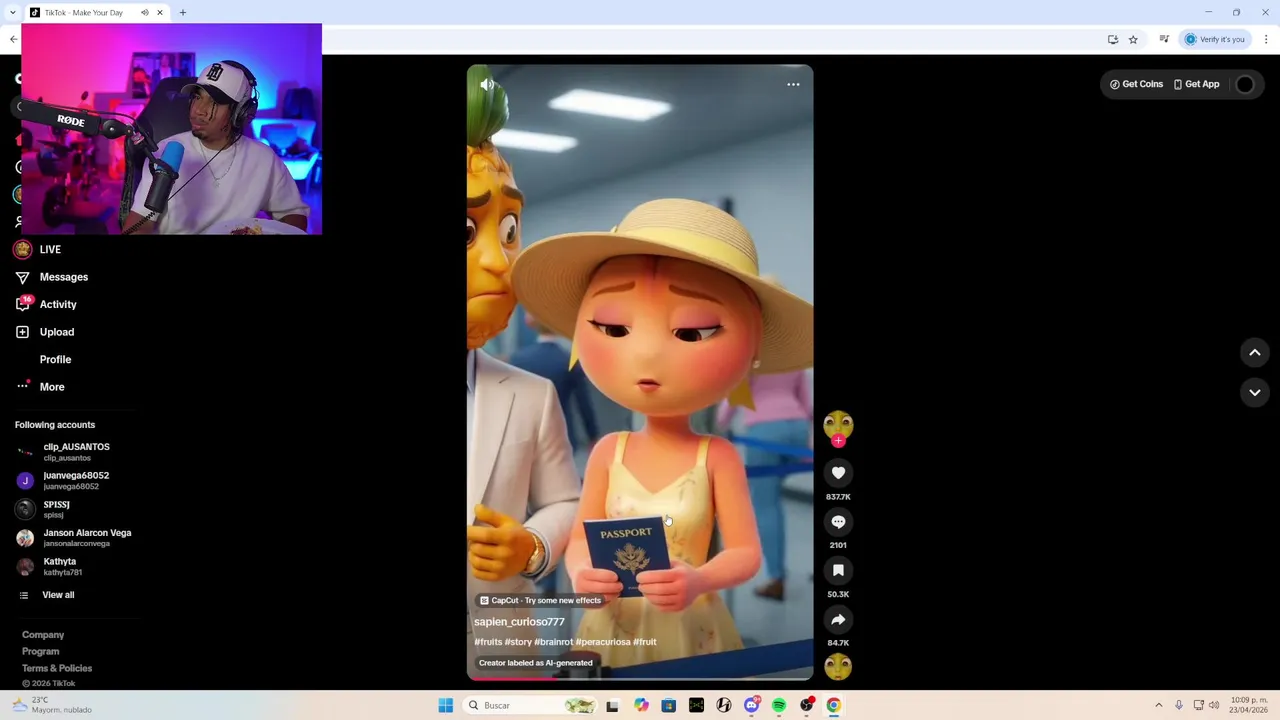Click the video progress bar
Image resolution: width=1280 pixels, height=720 pixels.
point(640,678)
